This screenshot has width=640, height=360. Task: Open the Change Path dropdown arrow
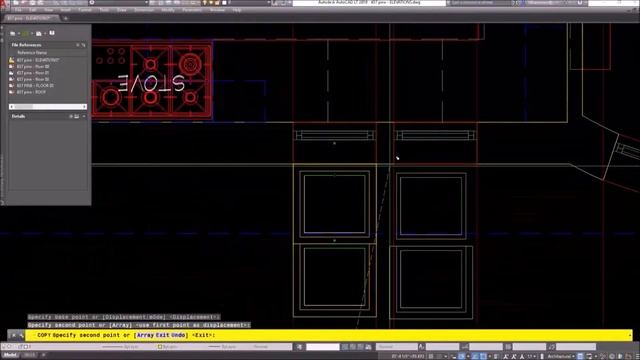pyautogui.click(x=45, y=33)
